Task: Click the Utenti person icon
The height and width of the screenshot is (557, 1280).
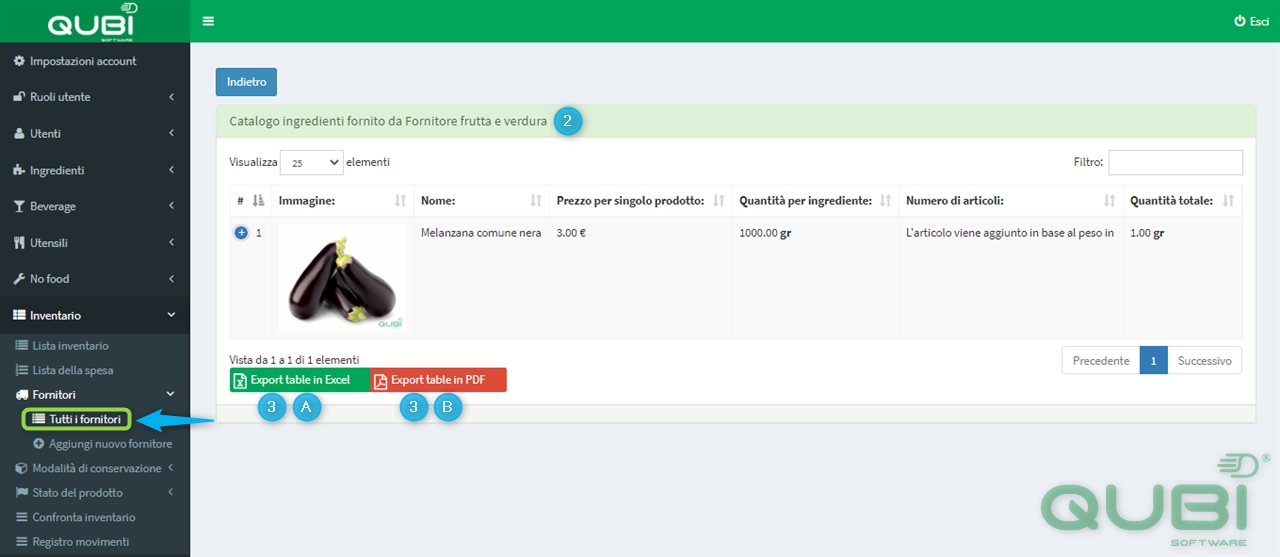Action: click(19, 134)
